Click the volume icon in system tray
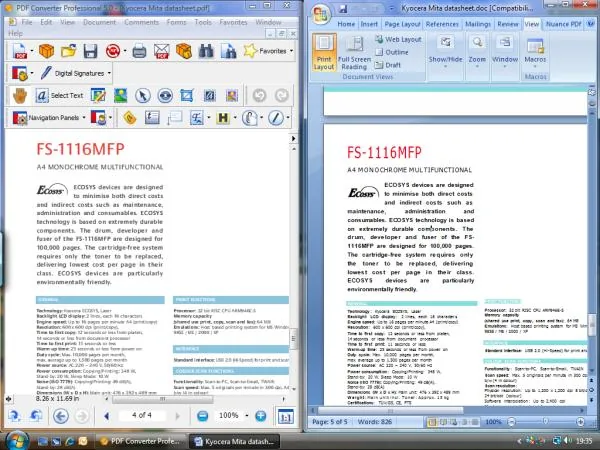 pyautogui.click(x=567, y=441)
